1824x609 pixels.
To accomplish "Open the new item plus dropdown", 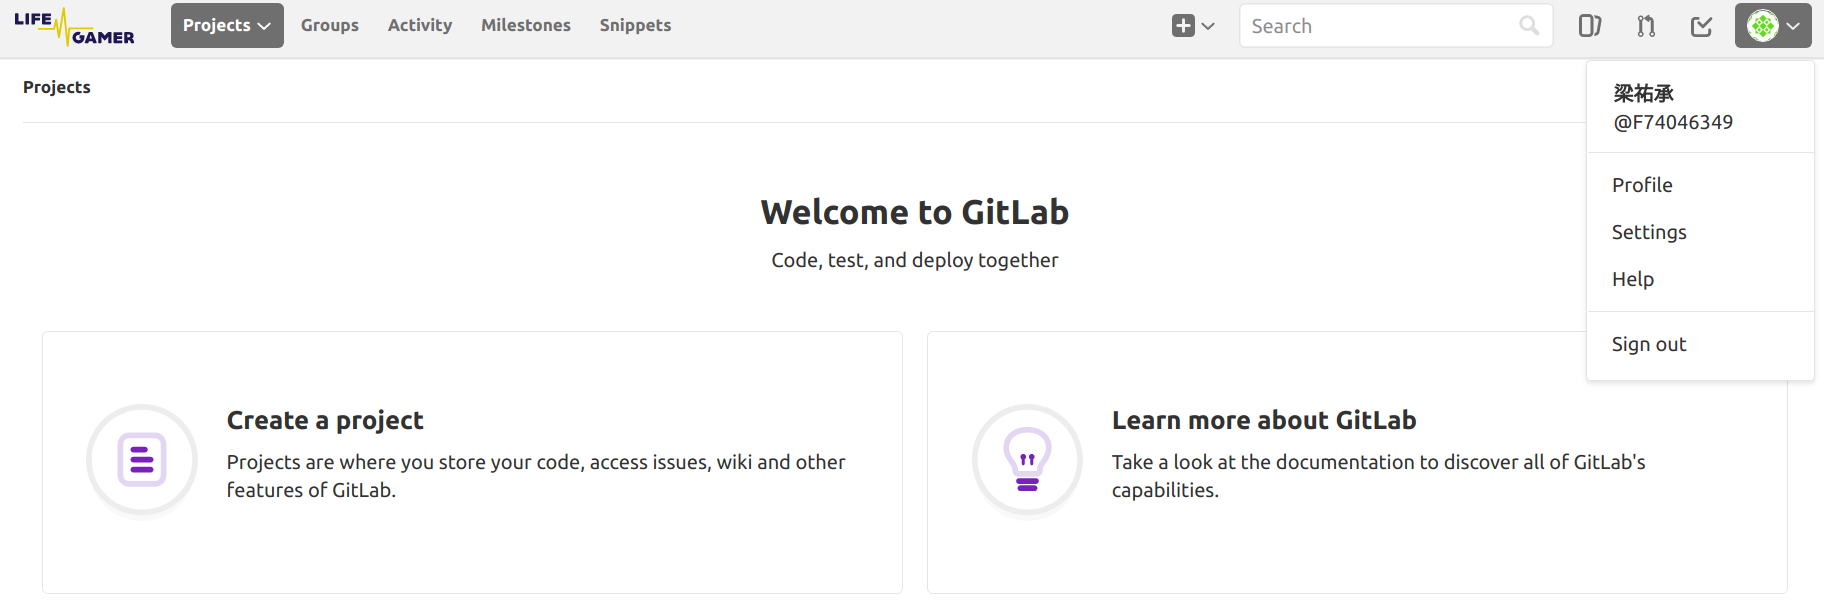I will [1193, 26].
